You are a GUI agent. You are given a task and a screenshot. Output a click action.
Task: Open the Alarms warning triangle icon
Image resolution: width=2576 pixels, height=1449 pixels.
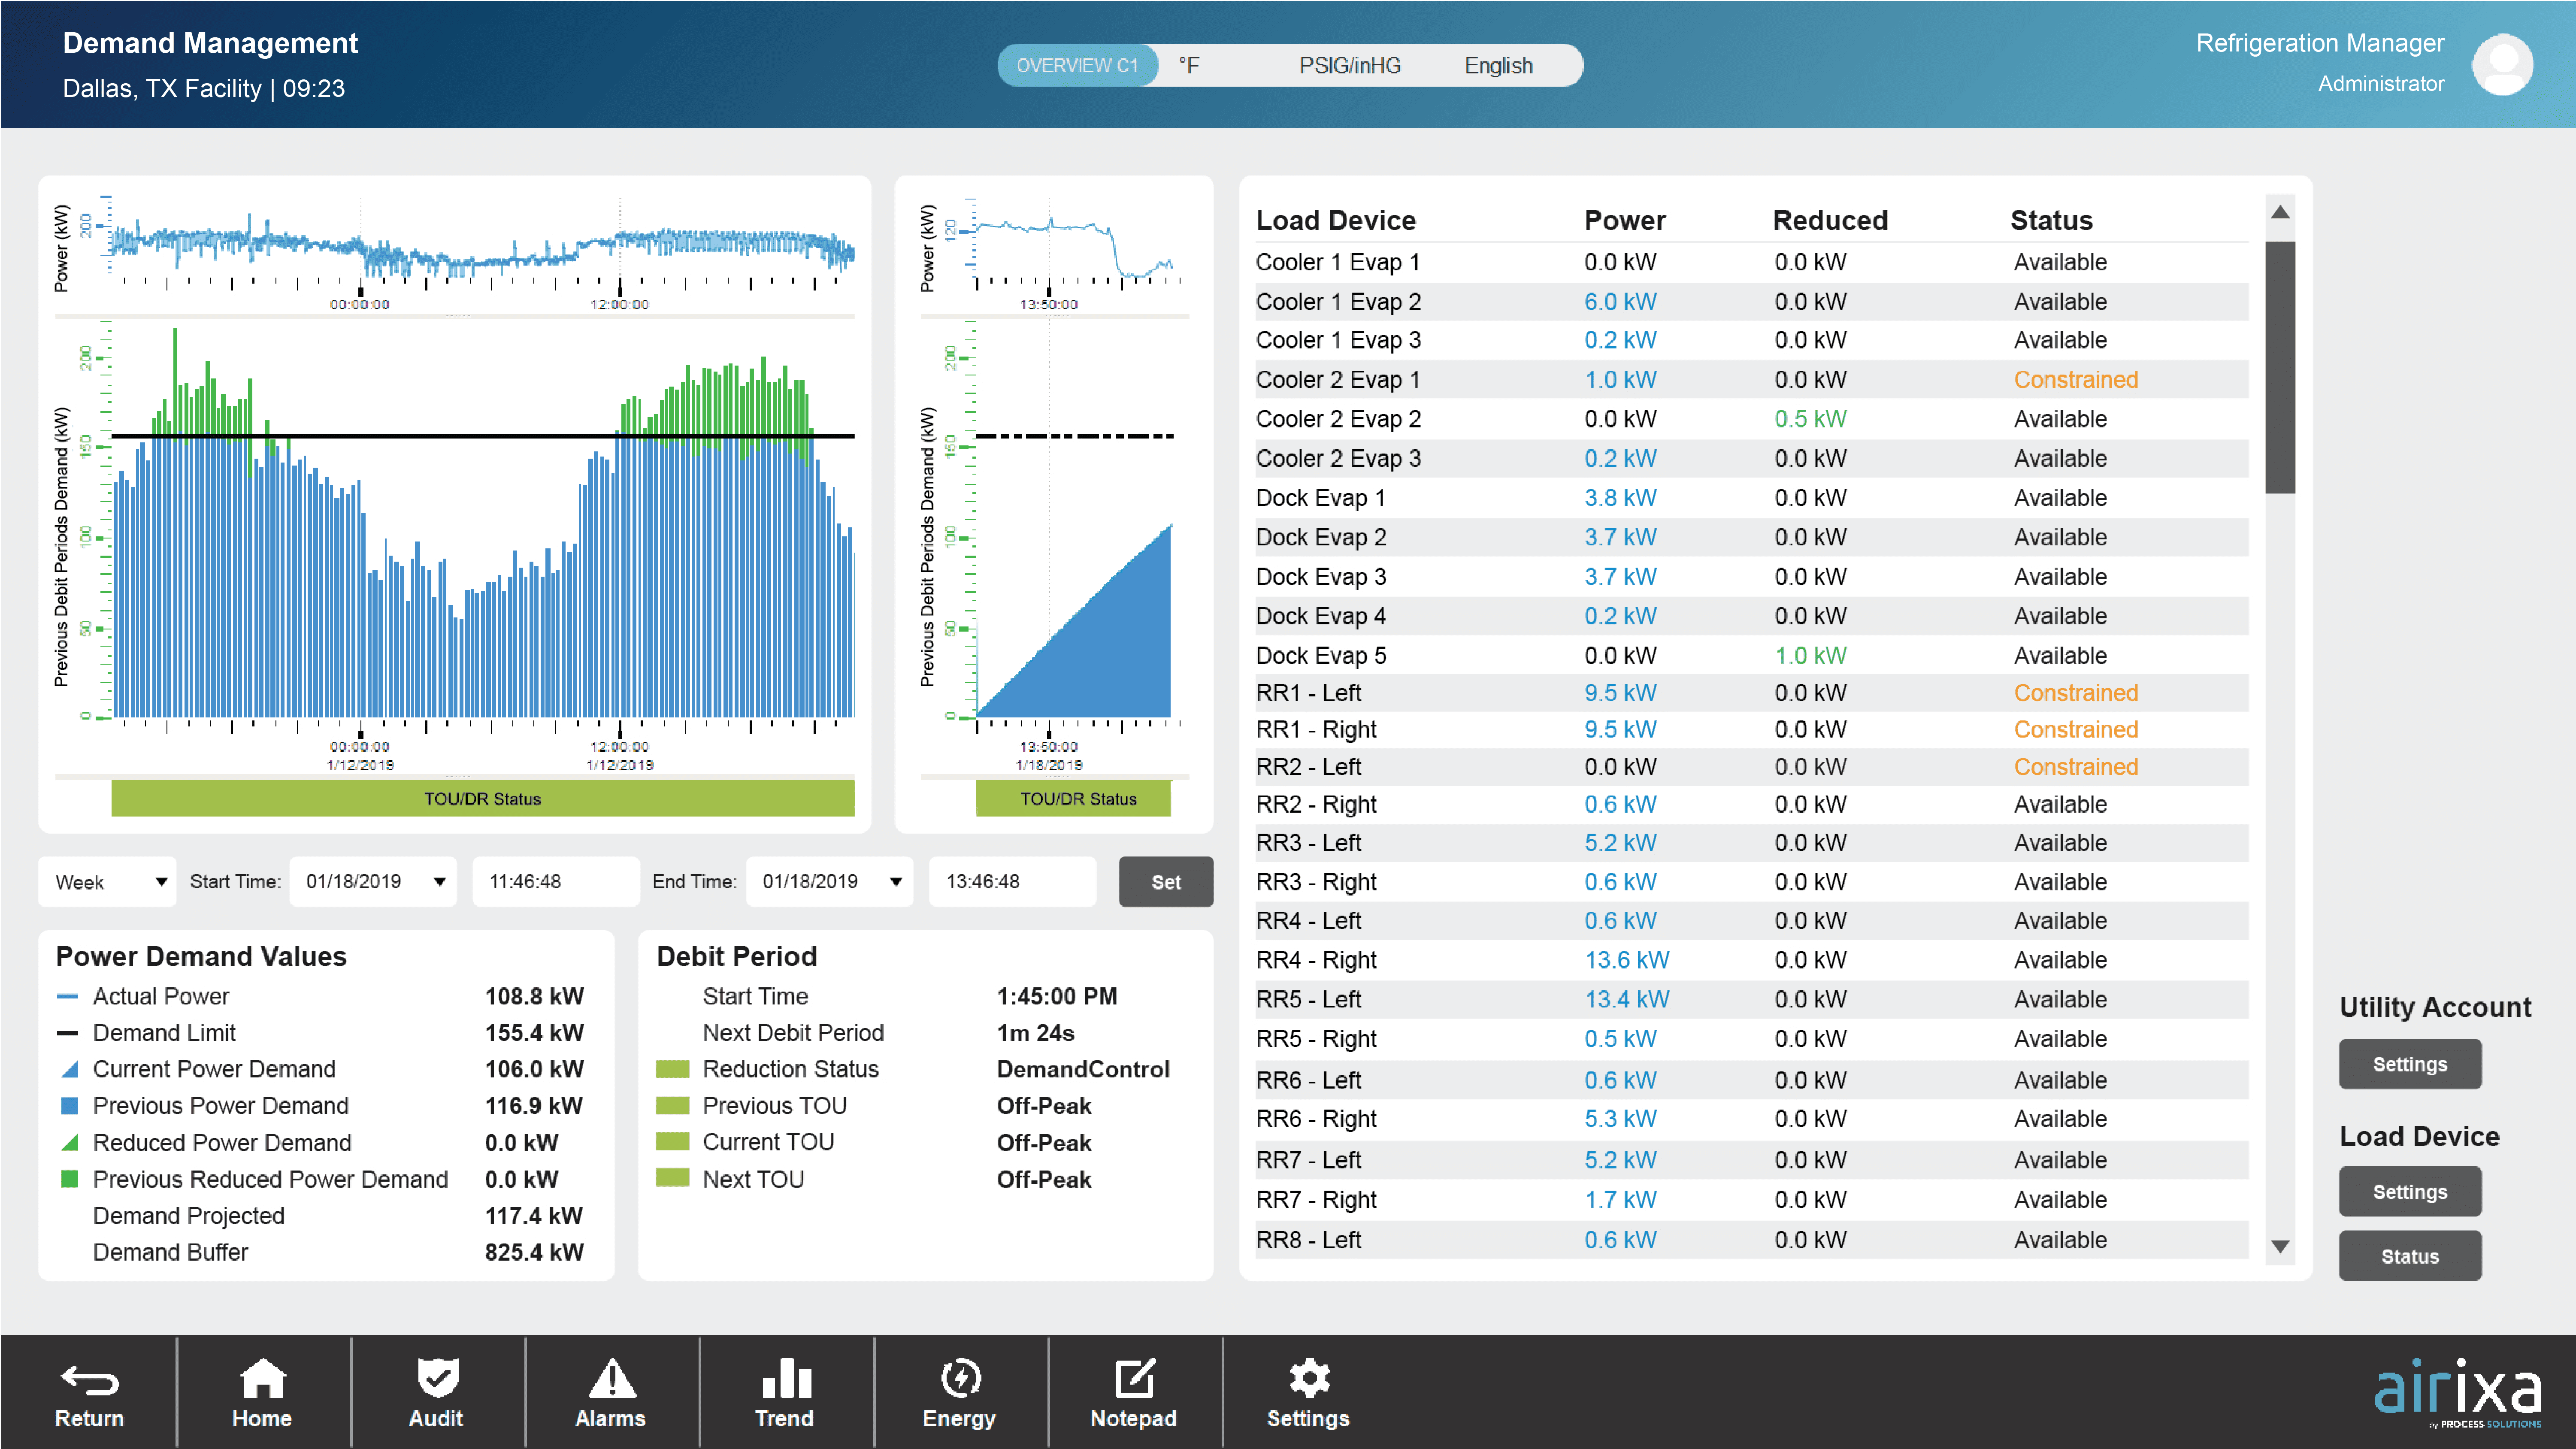point(611,1378)
